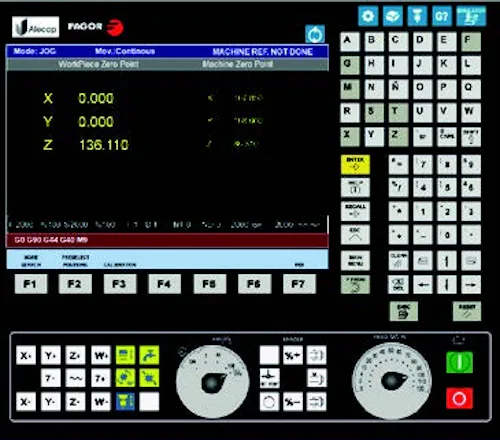Click the 3D cube icon at top
500x440 pixels.
pyautogui.click(x=393, y=16)
